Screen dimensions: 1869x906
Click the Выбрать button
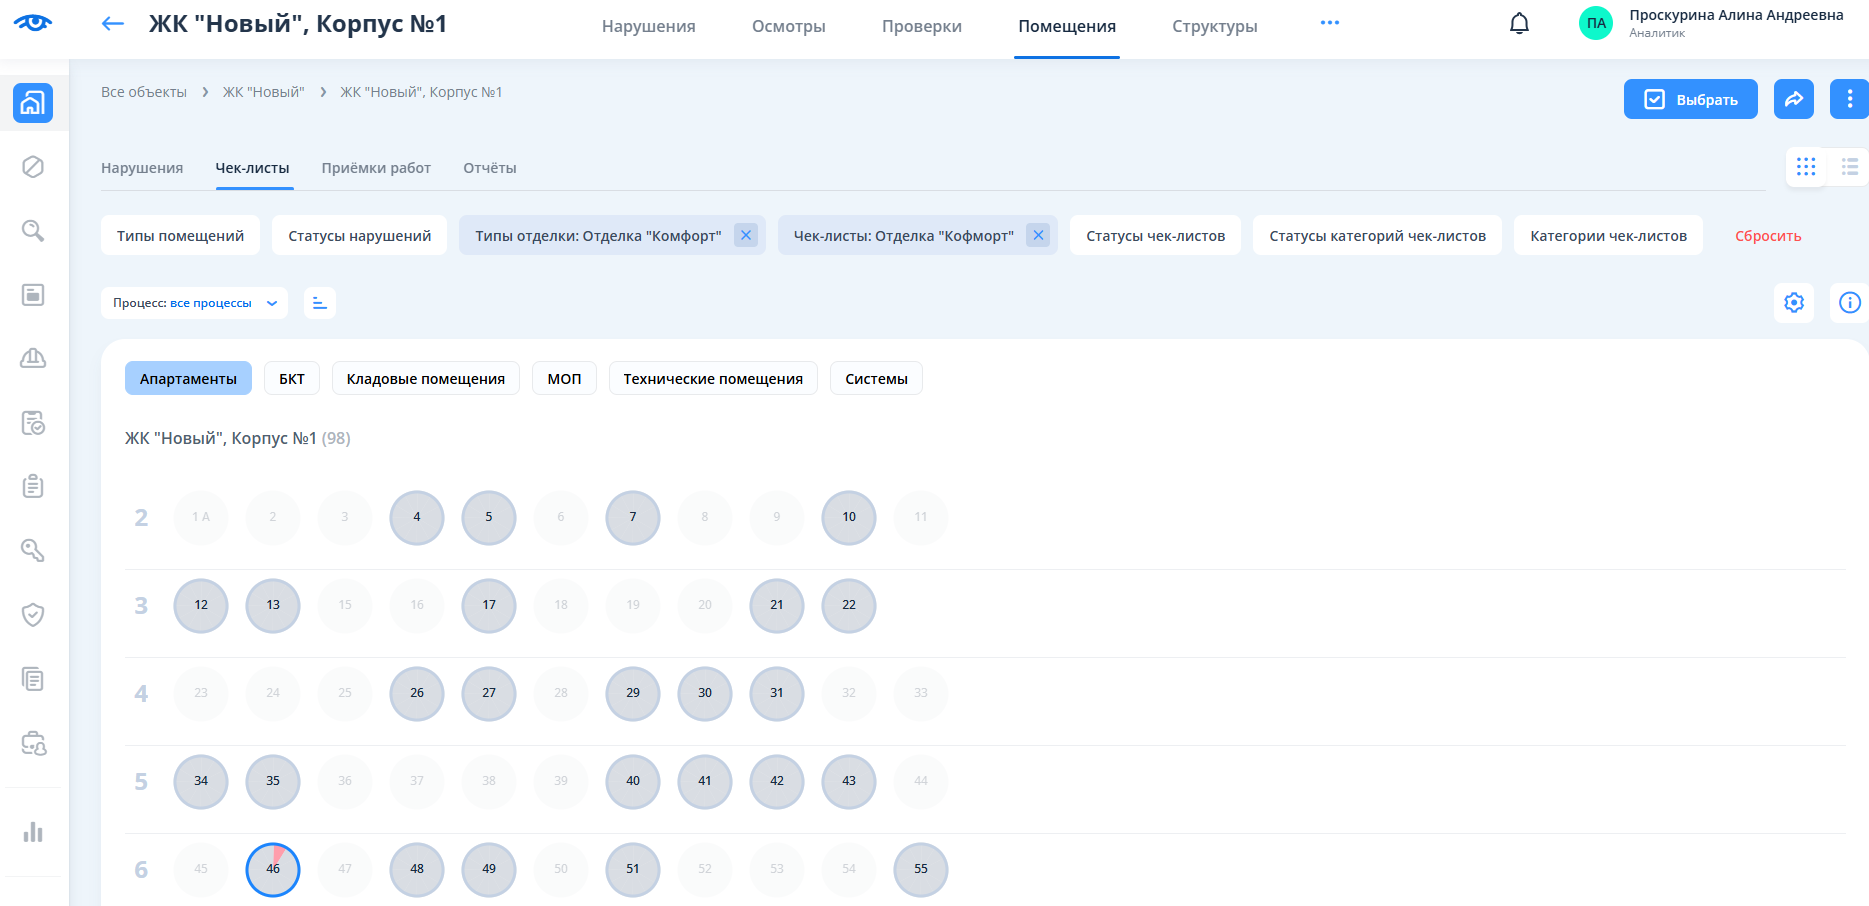(1690, 100)
